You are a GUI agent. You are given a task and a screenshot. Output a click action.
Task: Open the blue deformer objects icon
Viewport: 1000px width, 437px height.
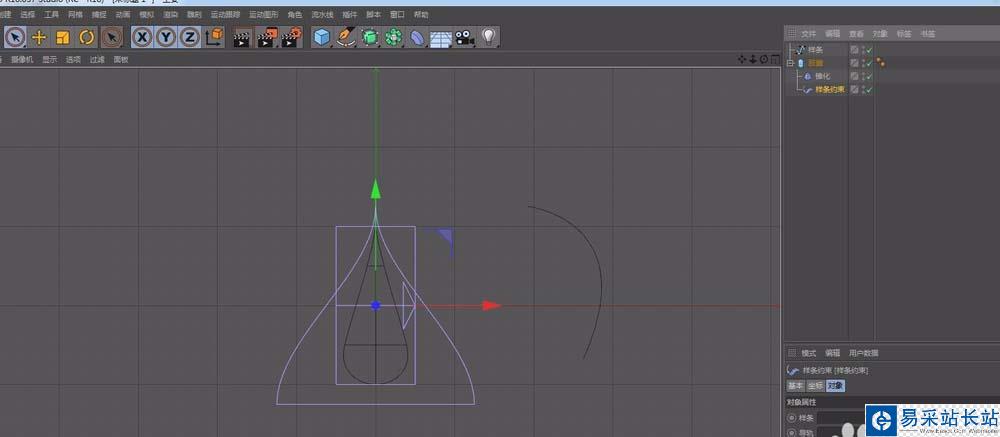click(417, 38)
